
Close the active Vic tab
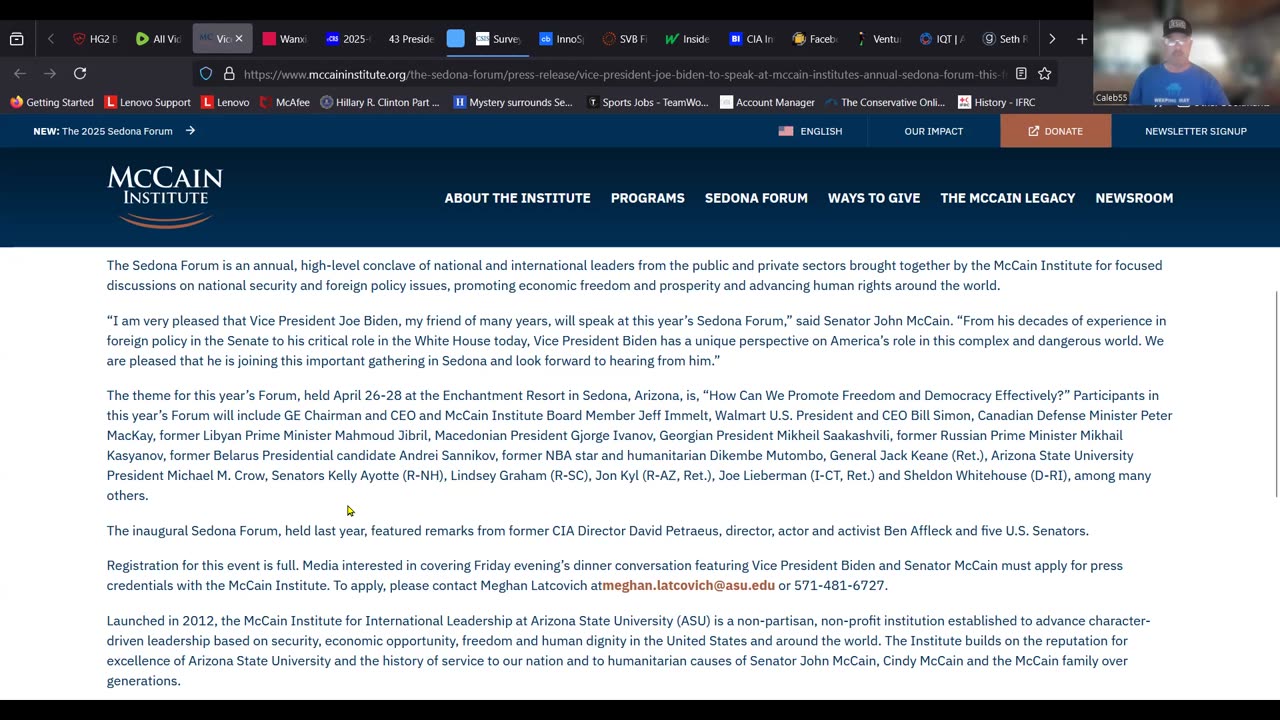pos(239,39)
